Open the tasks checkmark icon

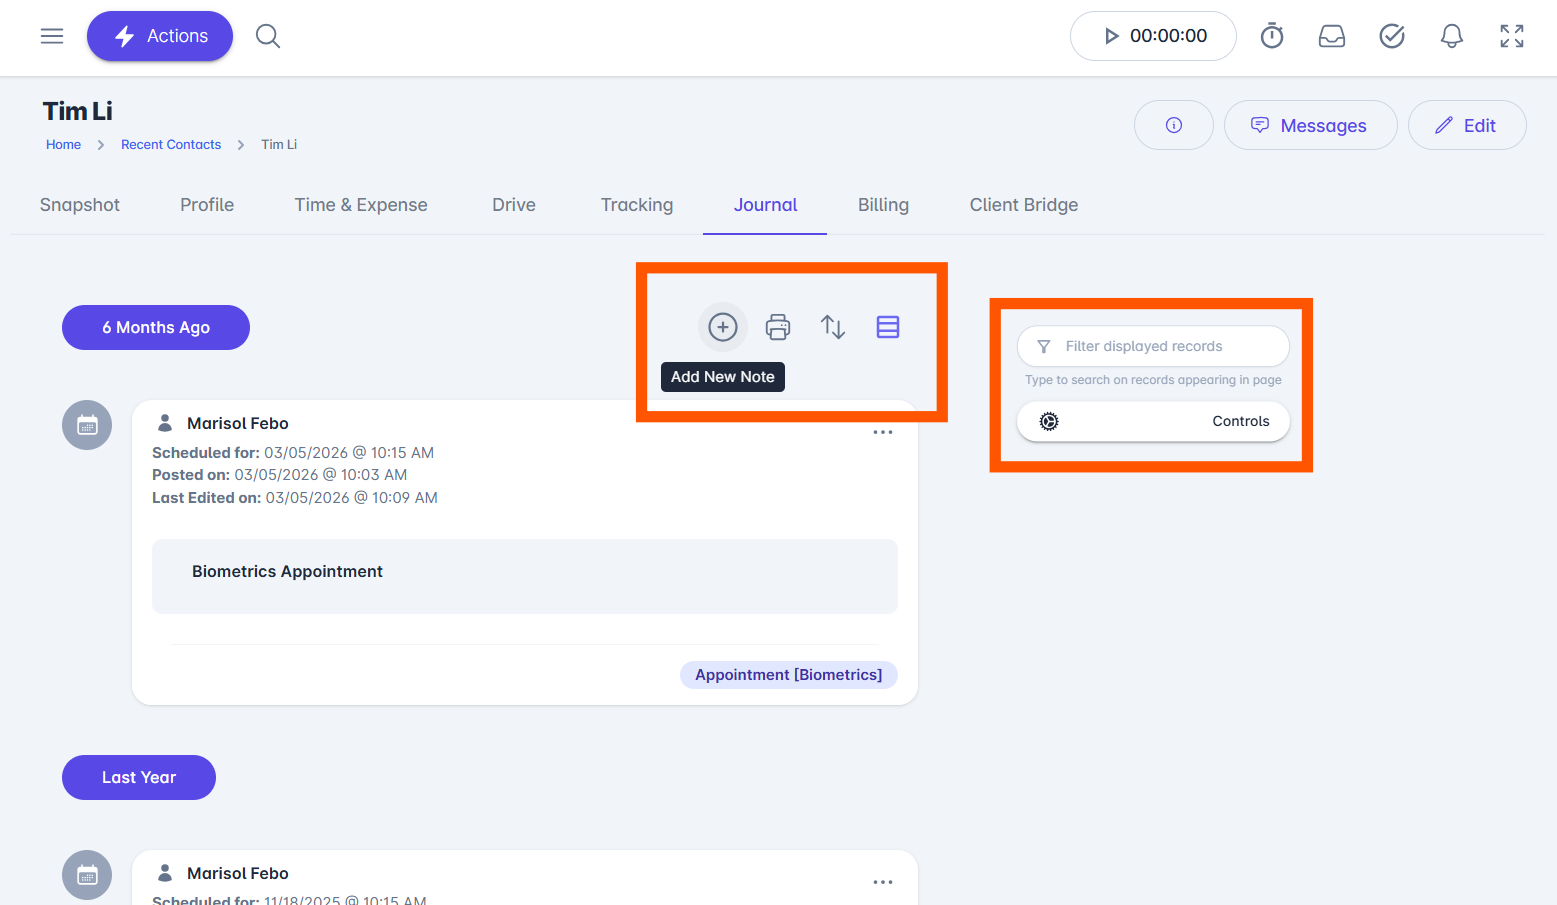[1392, 36]
